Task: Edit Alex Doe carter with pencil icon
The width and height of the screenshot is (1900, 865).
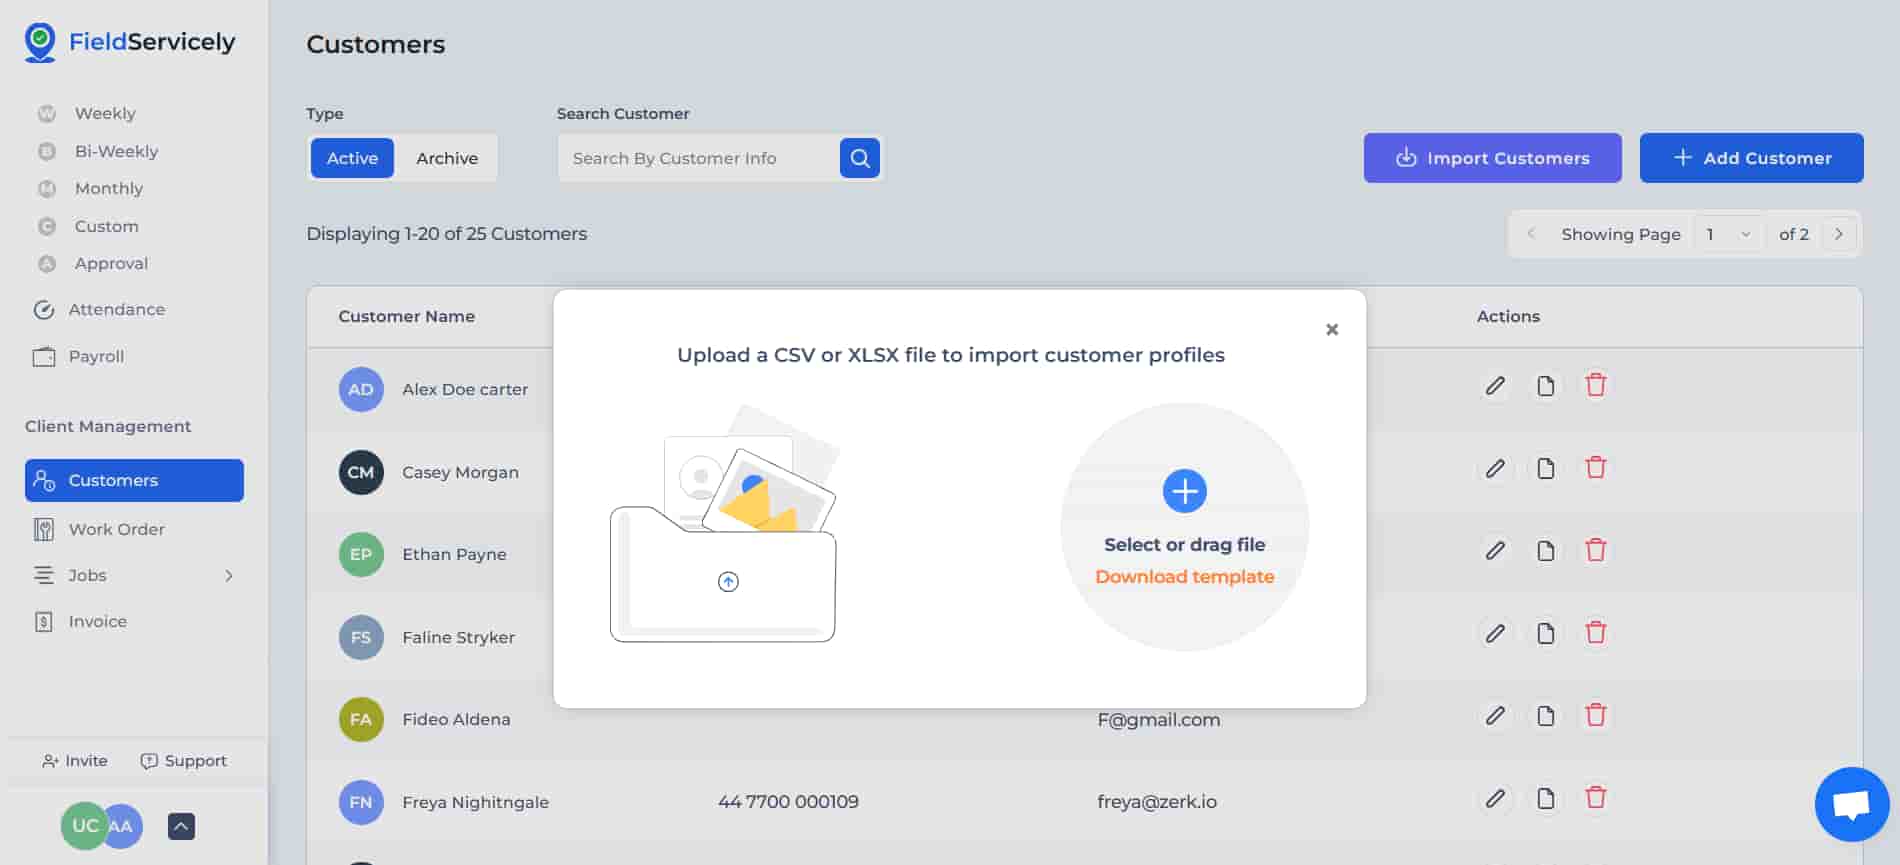Action: [x=1495, y=386]
